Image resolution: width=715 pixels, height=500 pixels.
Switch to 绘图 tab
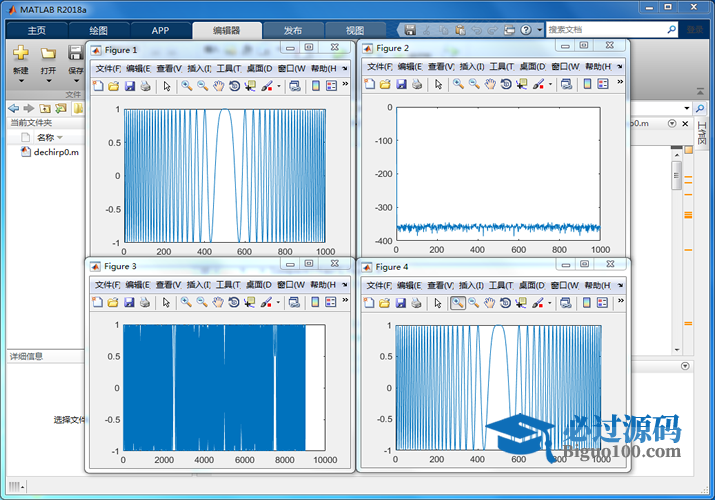coord(98,31)
